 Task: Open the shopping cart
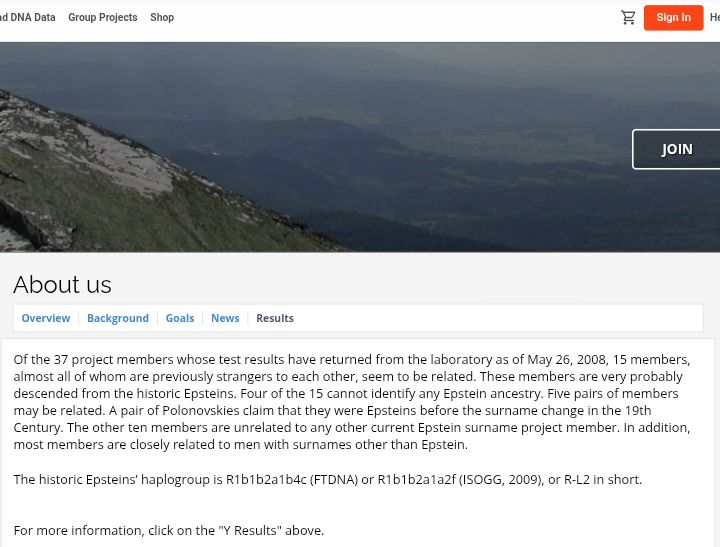[628, 17]
